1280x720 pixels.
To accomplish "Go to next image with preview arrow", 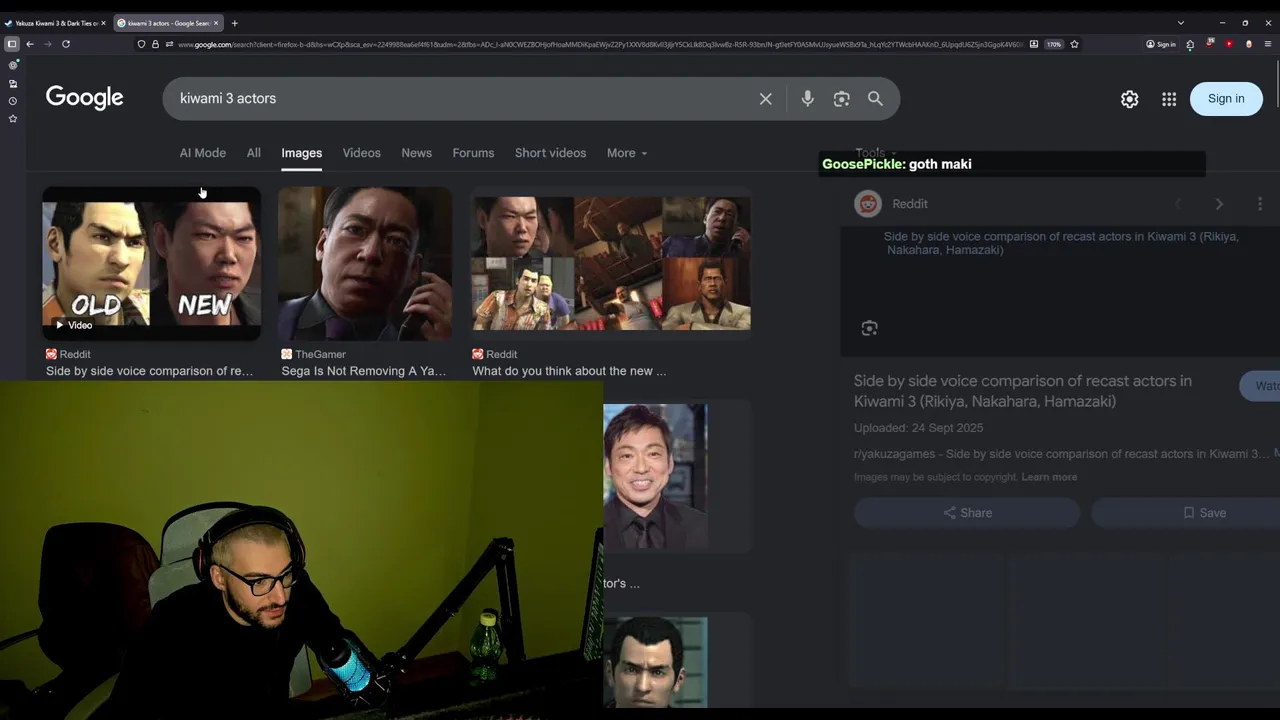I will (x=1219, y=204).
